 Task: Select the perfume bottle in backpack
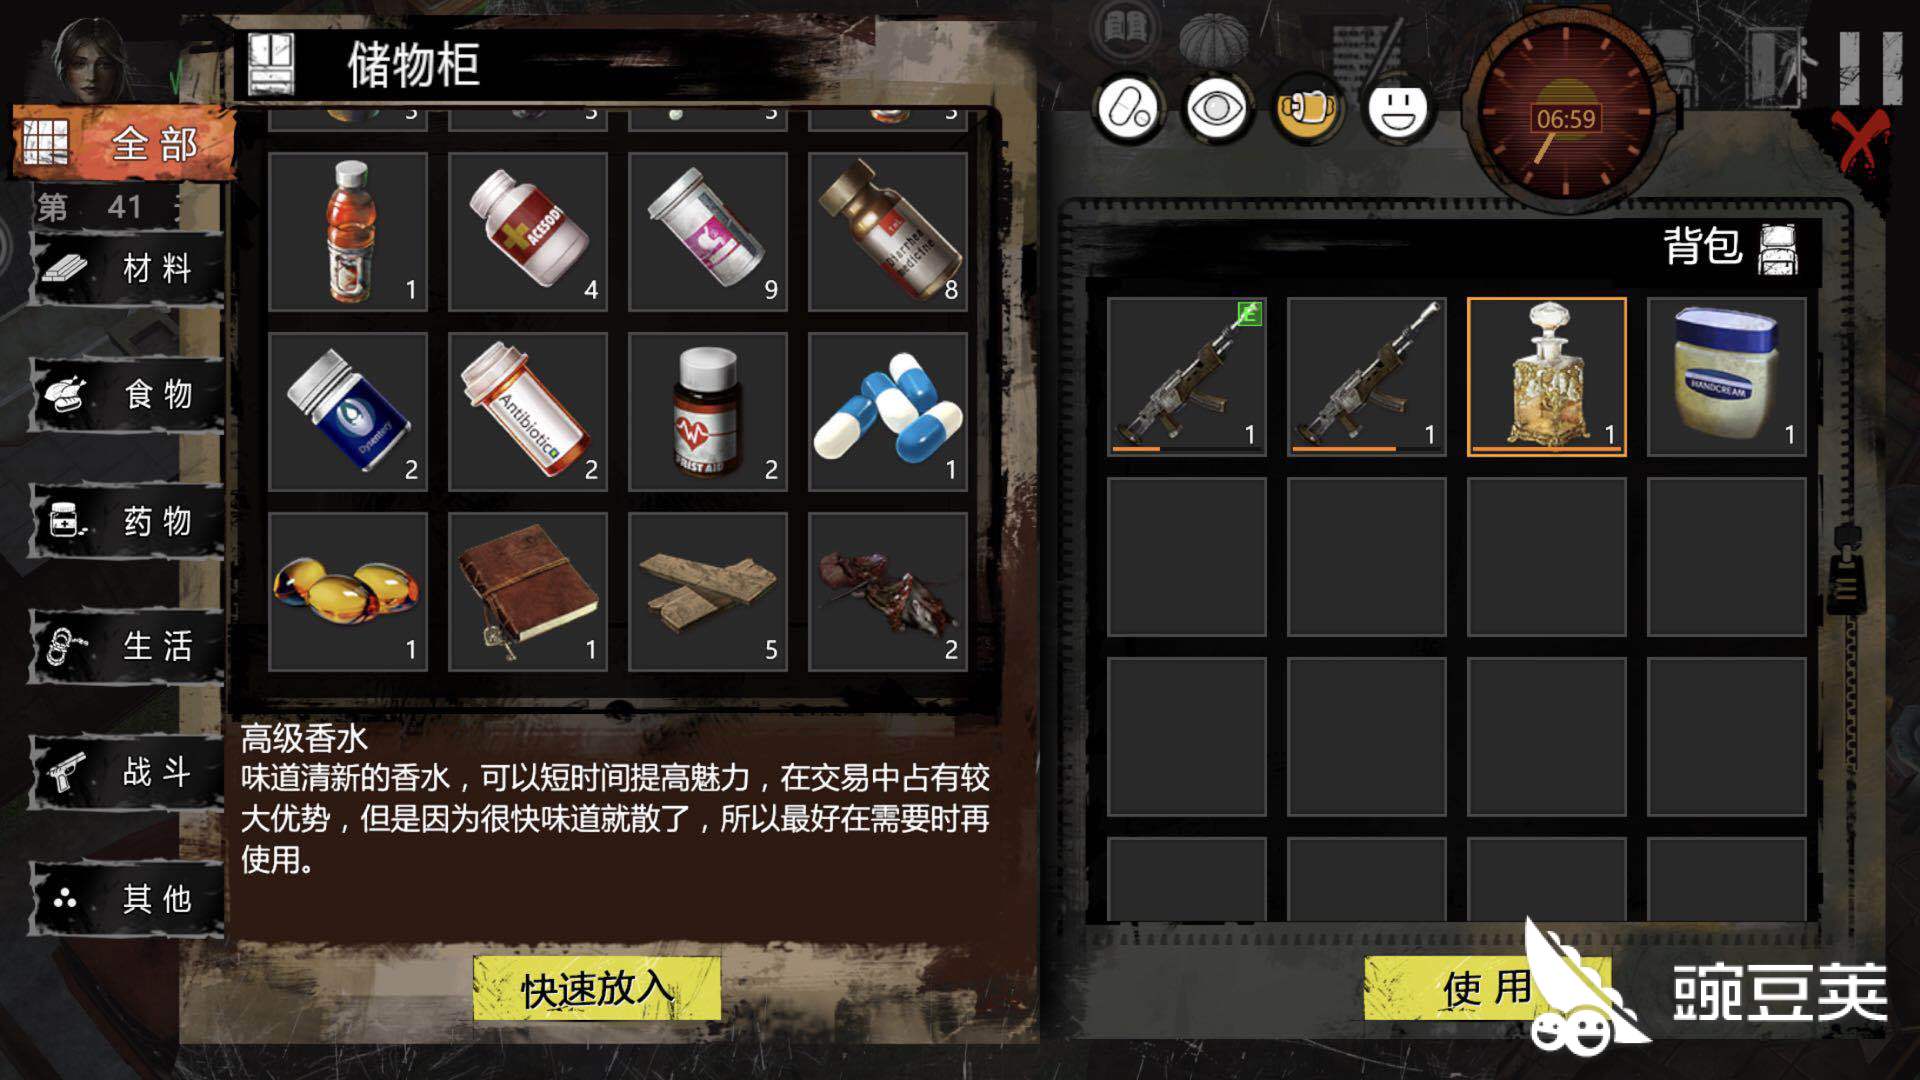click(x=1547, y=377)
